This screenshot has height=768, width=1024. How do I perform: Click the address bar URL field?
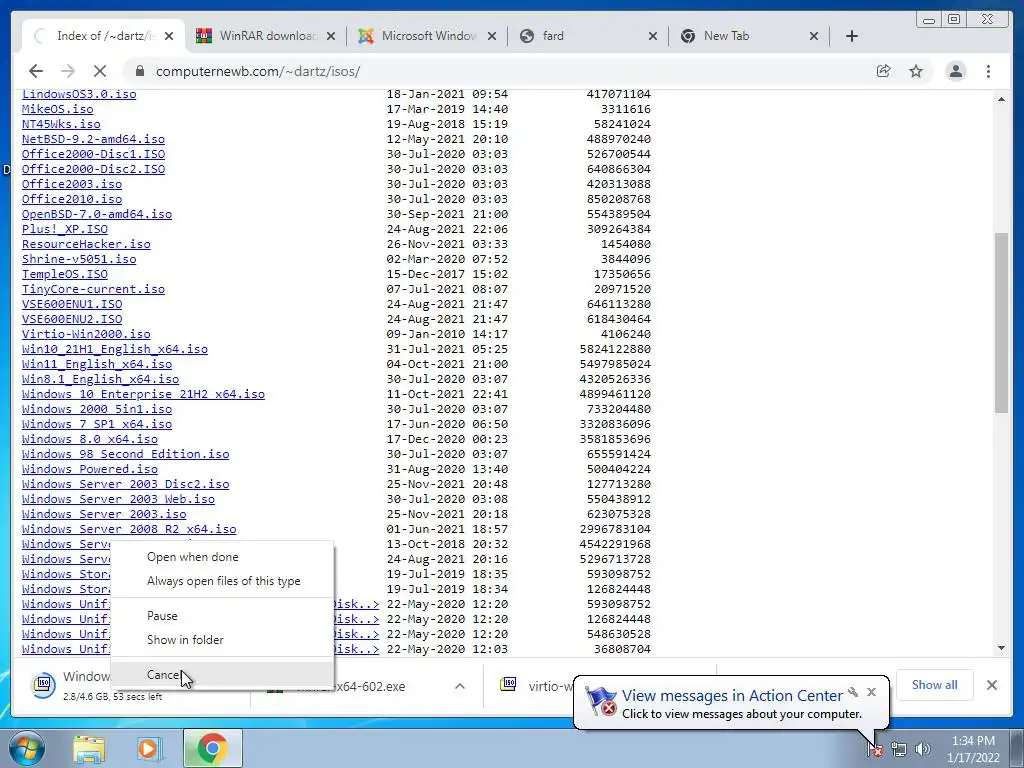pos(496,71)
